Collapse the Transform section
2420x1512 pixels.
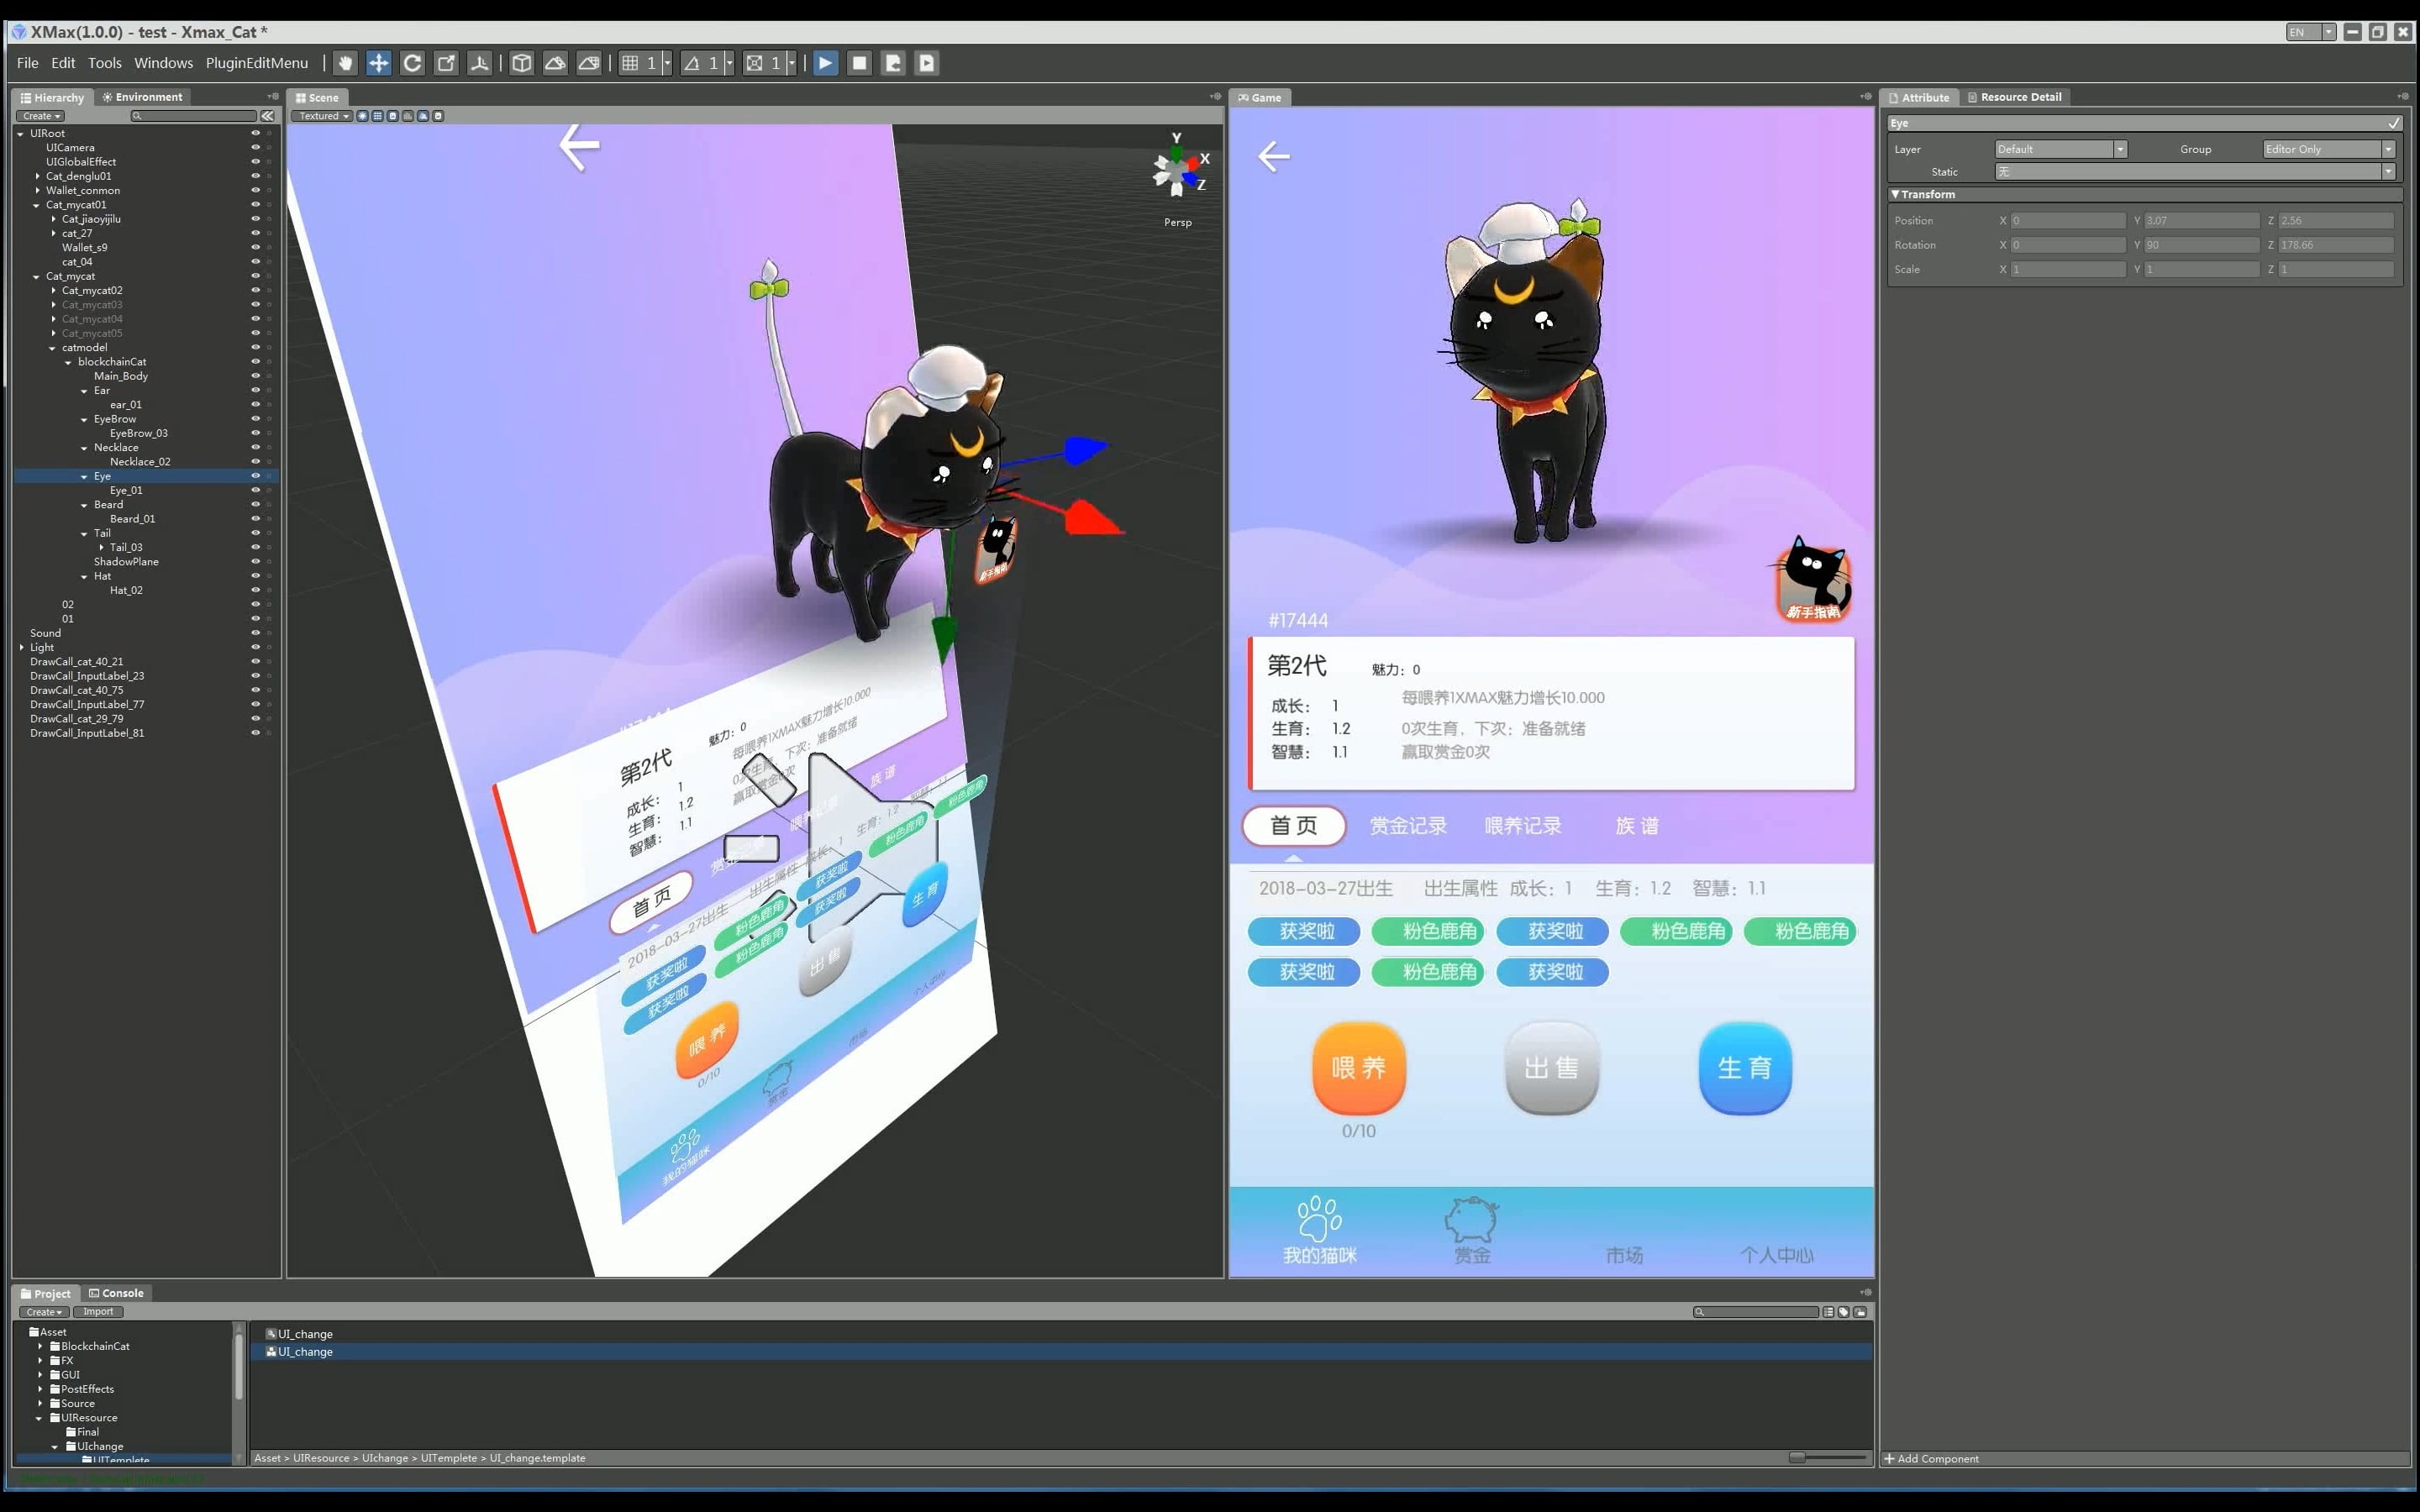pos(1895,194)
